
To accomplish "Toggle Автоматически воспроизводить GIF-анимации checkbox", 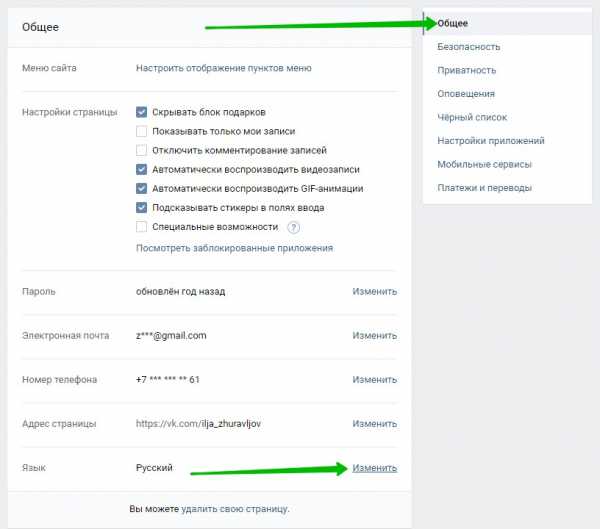I will click(x=141, y=188).
